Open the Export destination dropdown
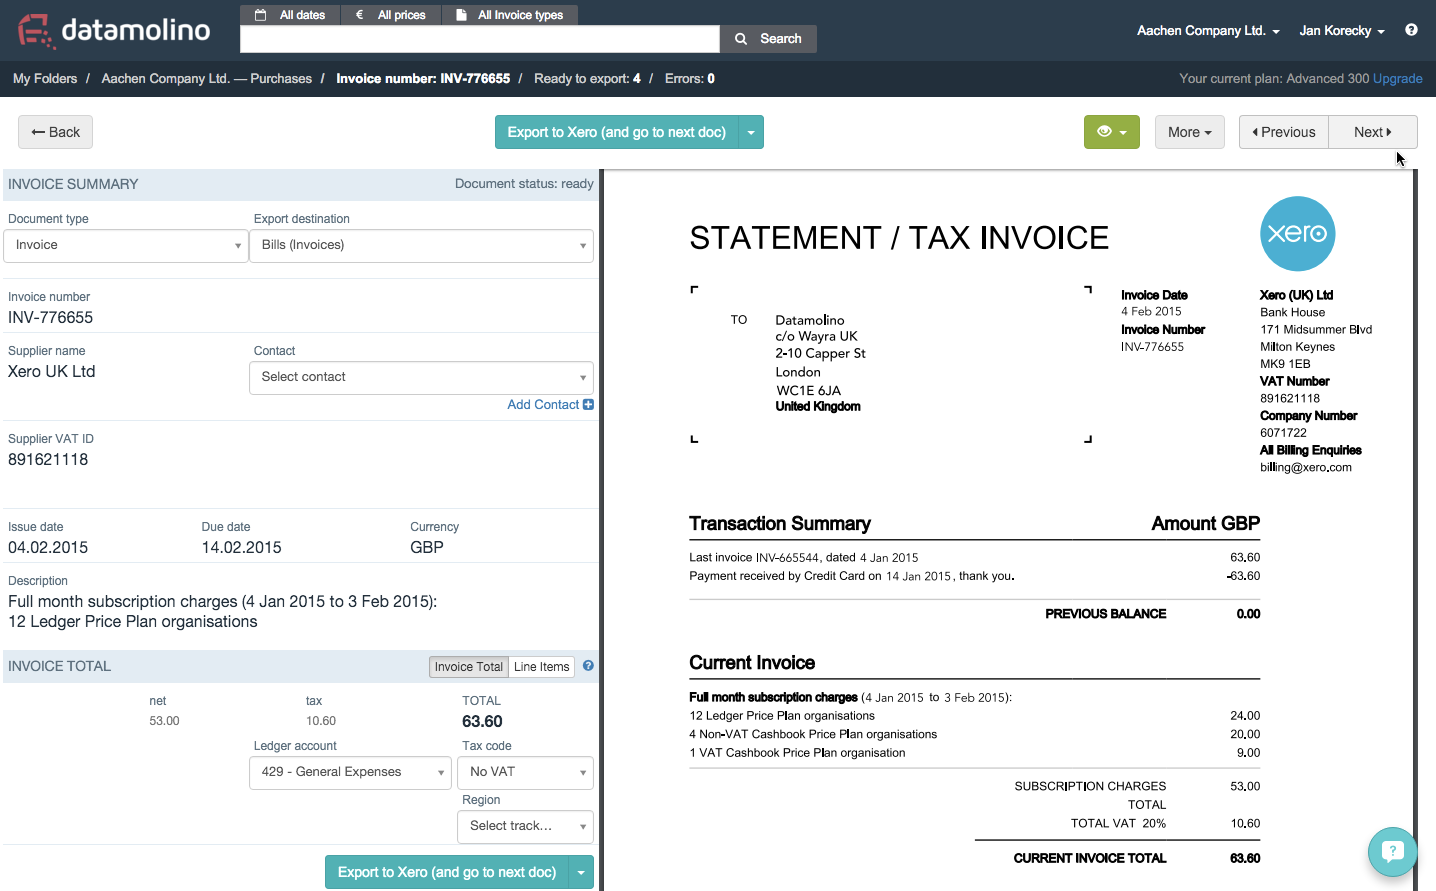This screenshot has height=891, width=1436. click(421, 246)
